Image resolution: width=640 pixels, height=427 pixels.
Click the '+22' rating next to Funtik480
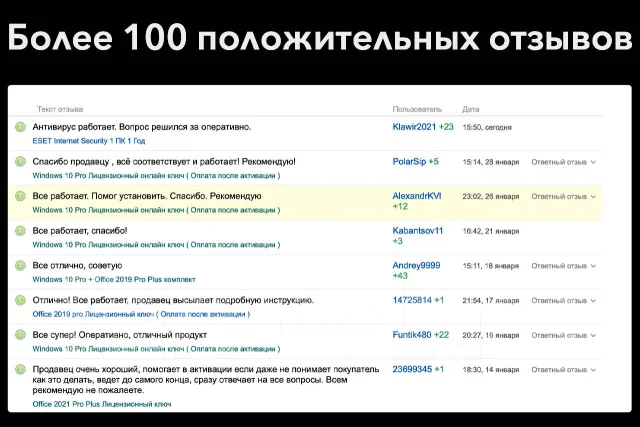(441, 335)
